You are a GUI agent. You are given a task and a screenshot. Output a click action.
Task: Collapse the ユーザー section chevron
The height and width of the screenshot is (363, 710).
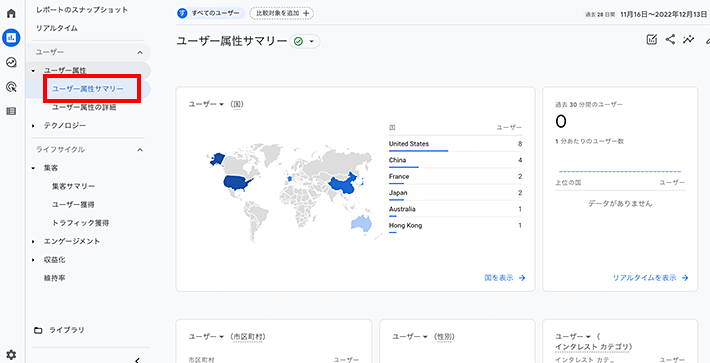click(x=140, y=53)
